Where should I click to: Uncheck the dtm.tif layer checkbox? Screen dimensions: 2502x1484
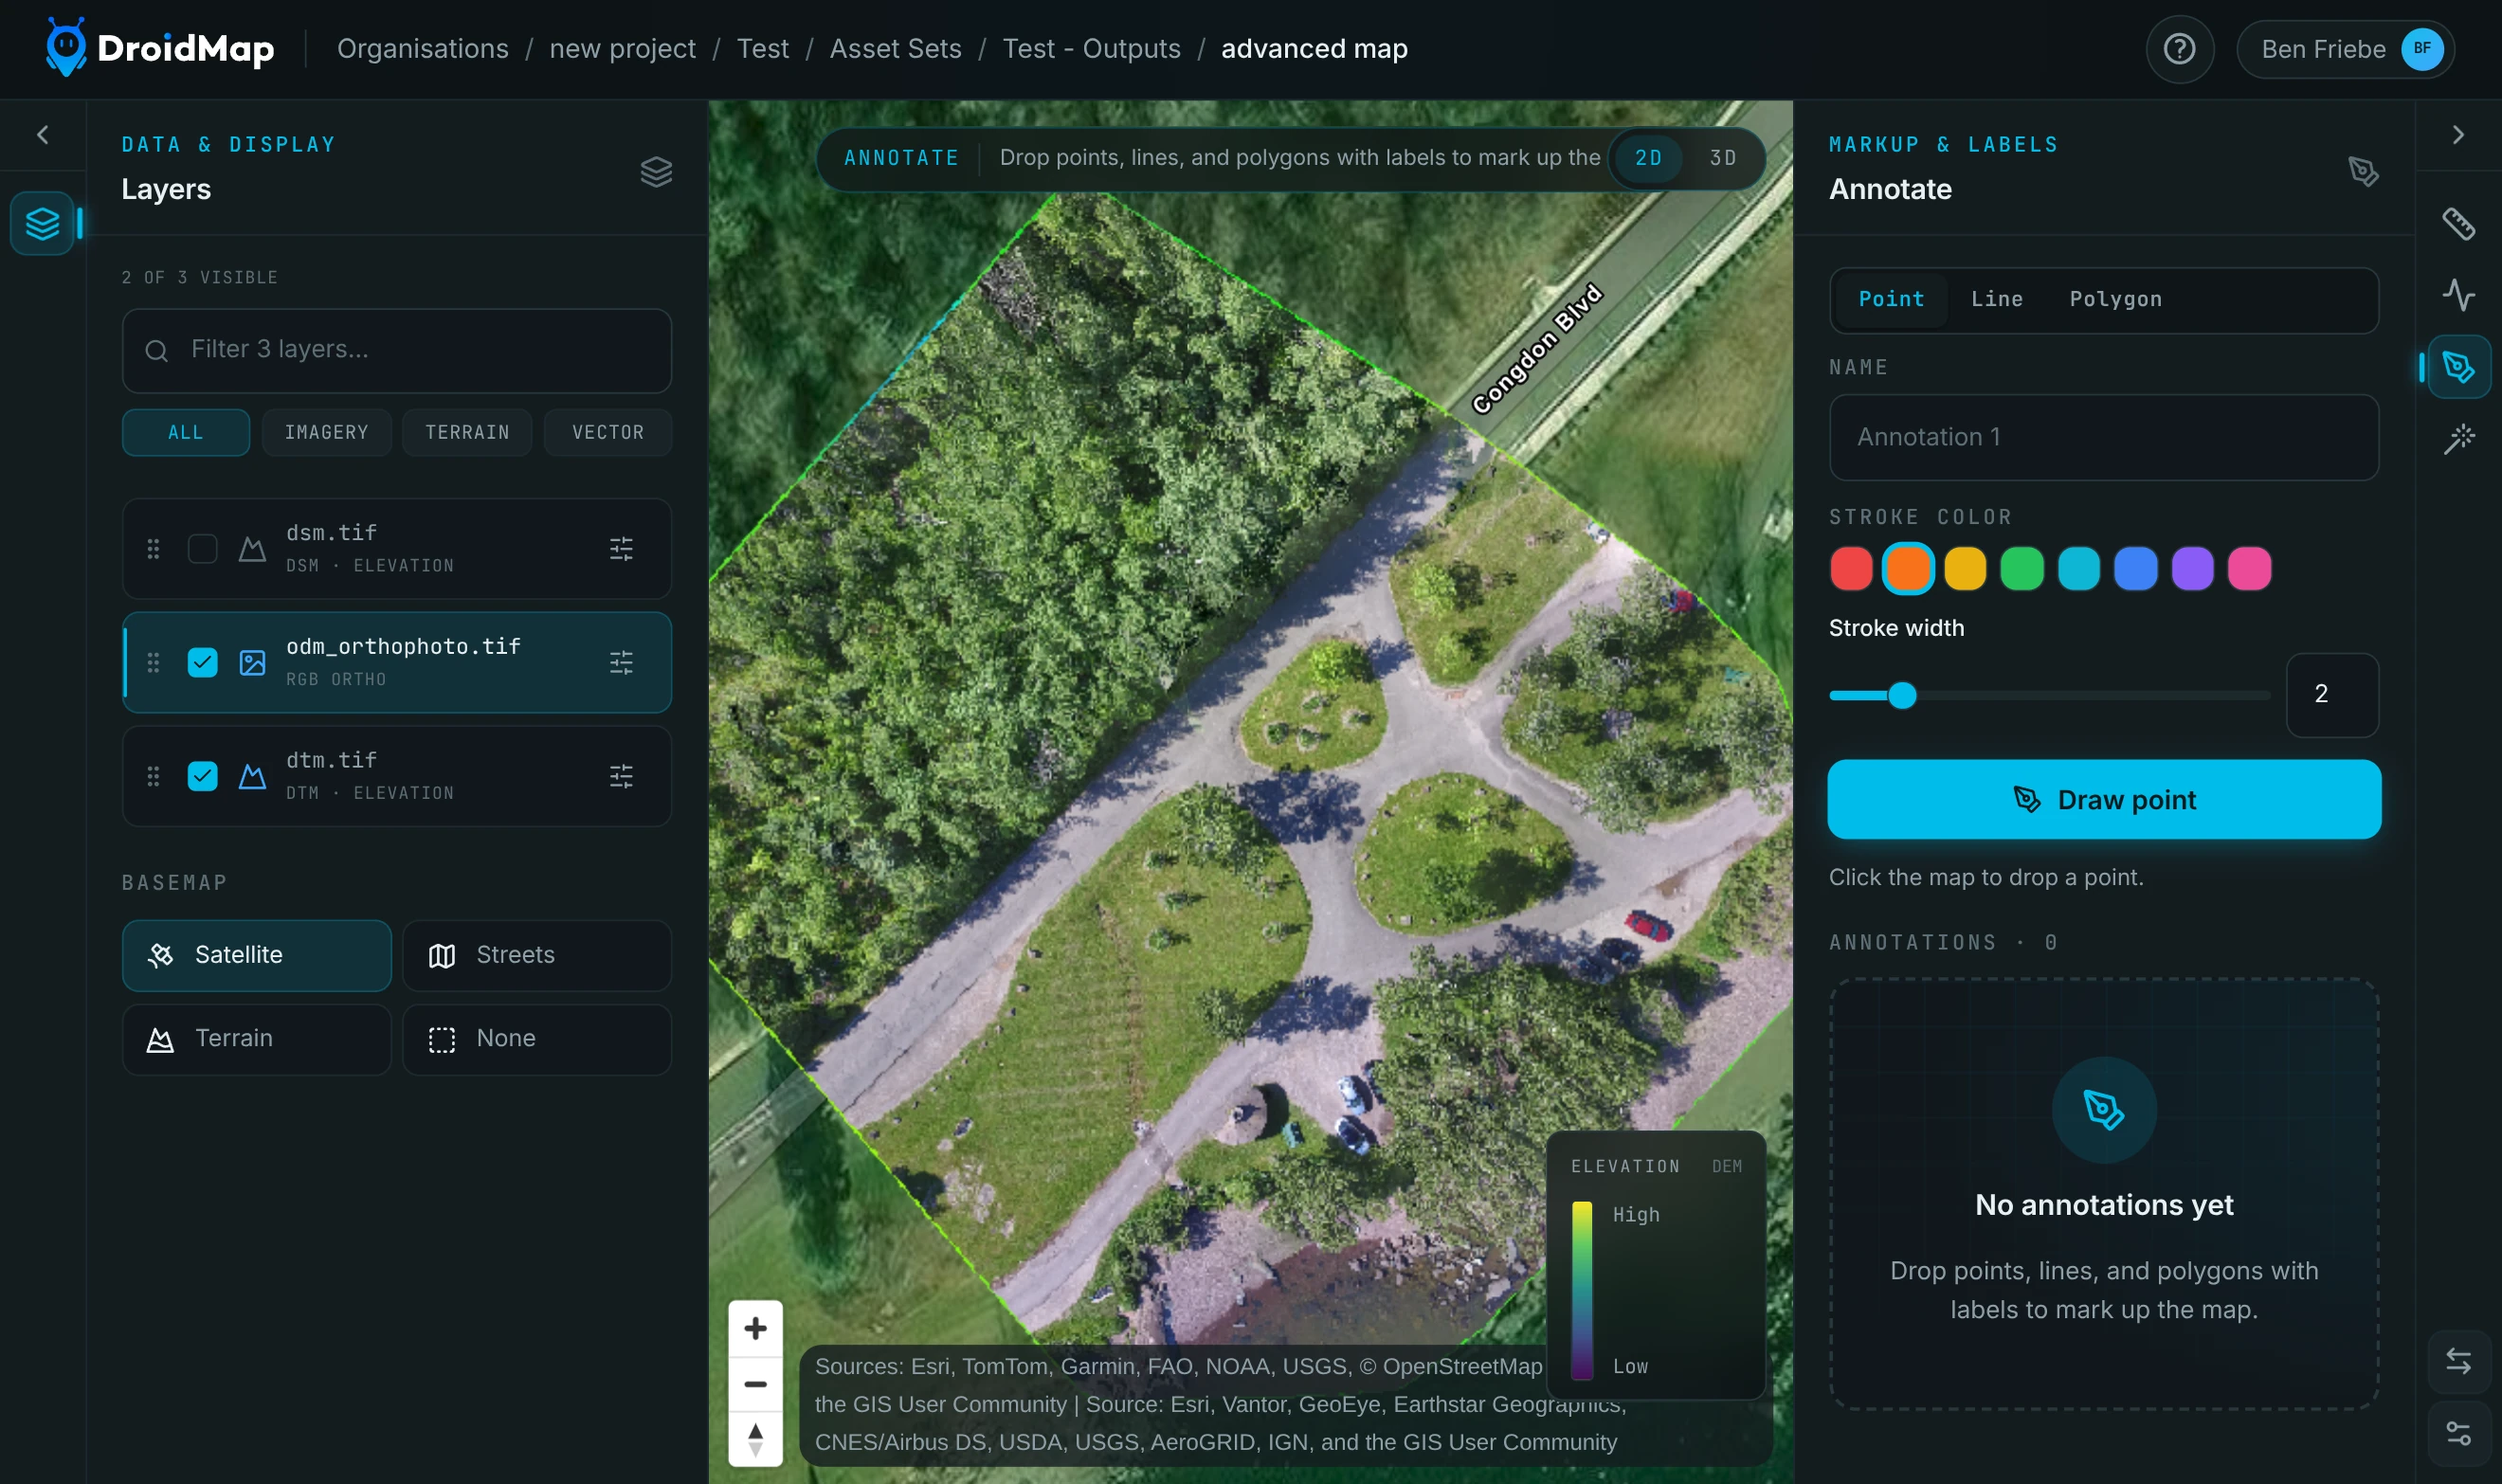coord(203,776)
